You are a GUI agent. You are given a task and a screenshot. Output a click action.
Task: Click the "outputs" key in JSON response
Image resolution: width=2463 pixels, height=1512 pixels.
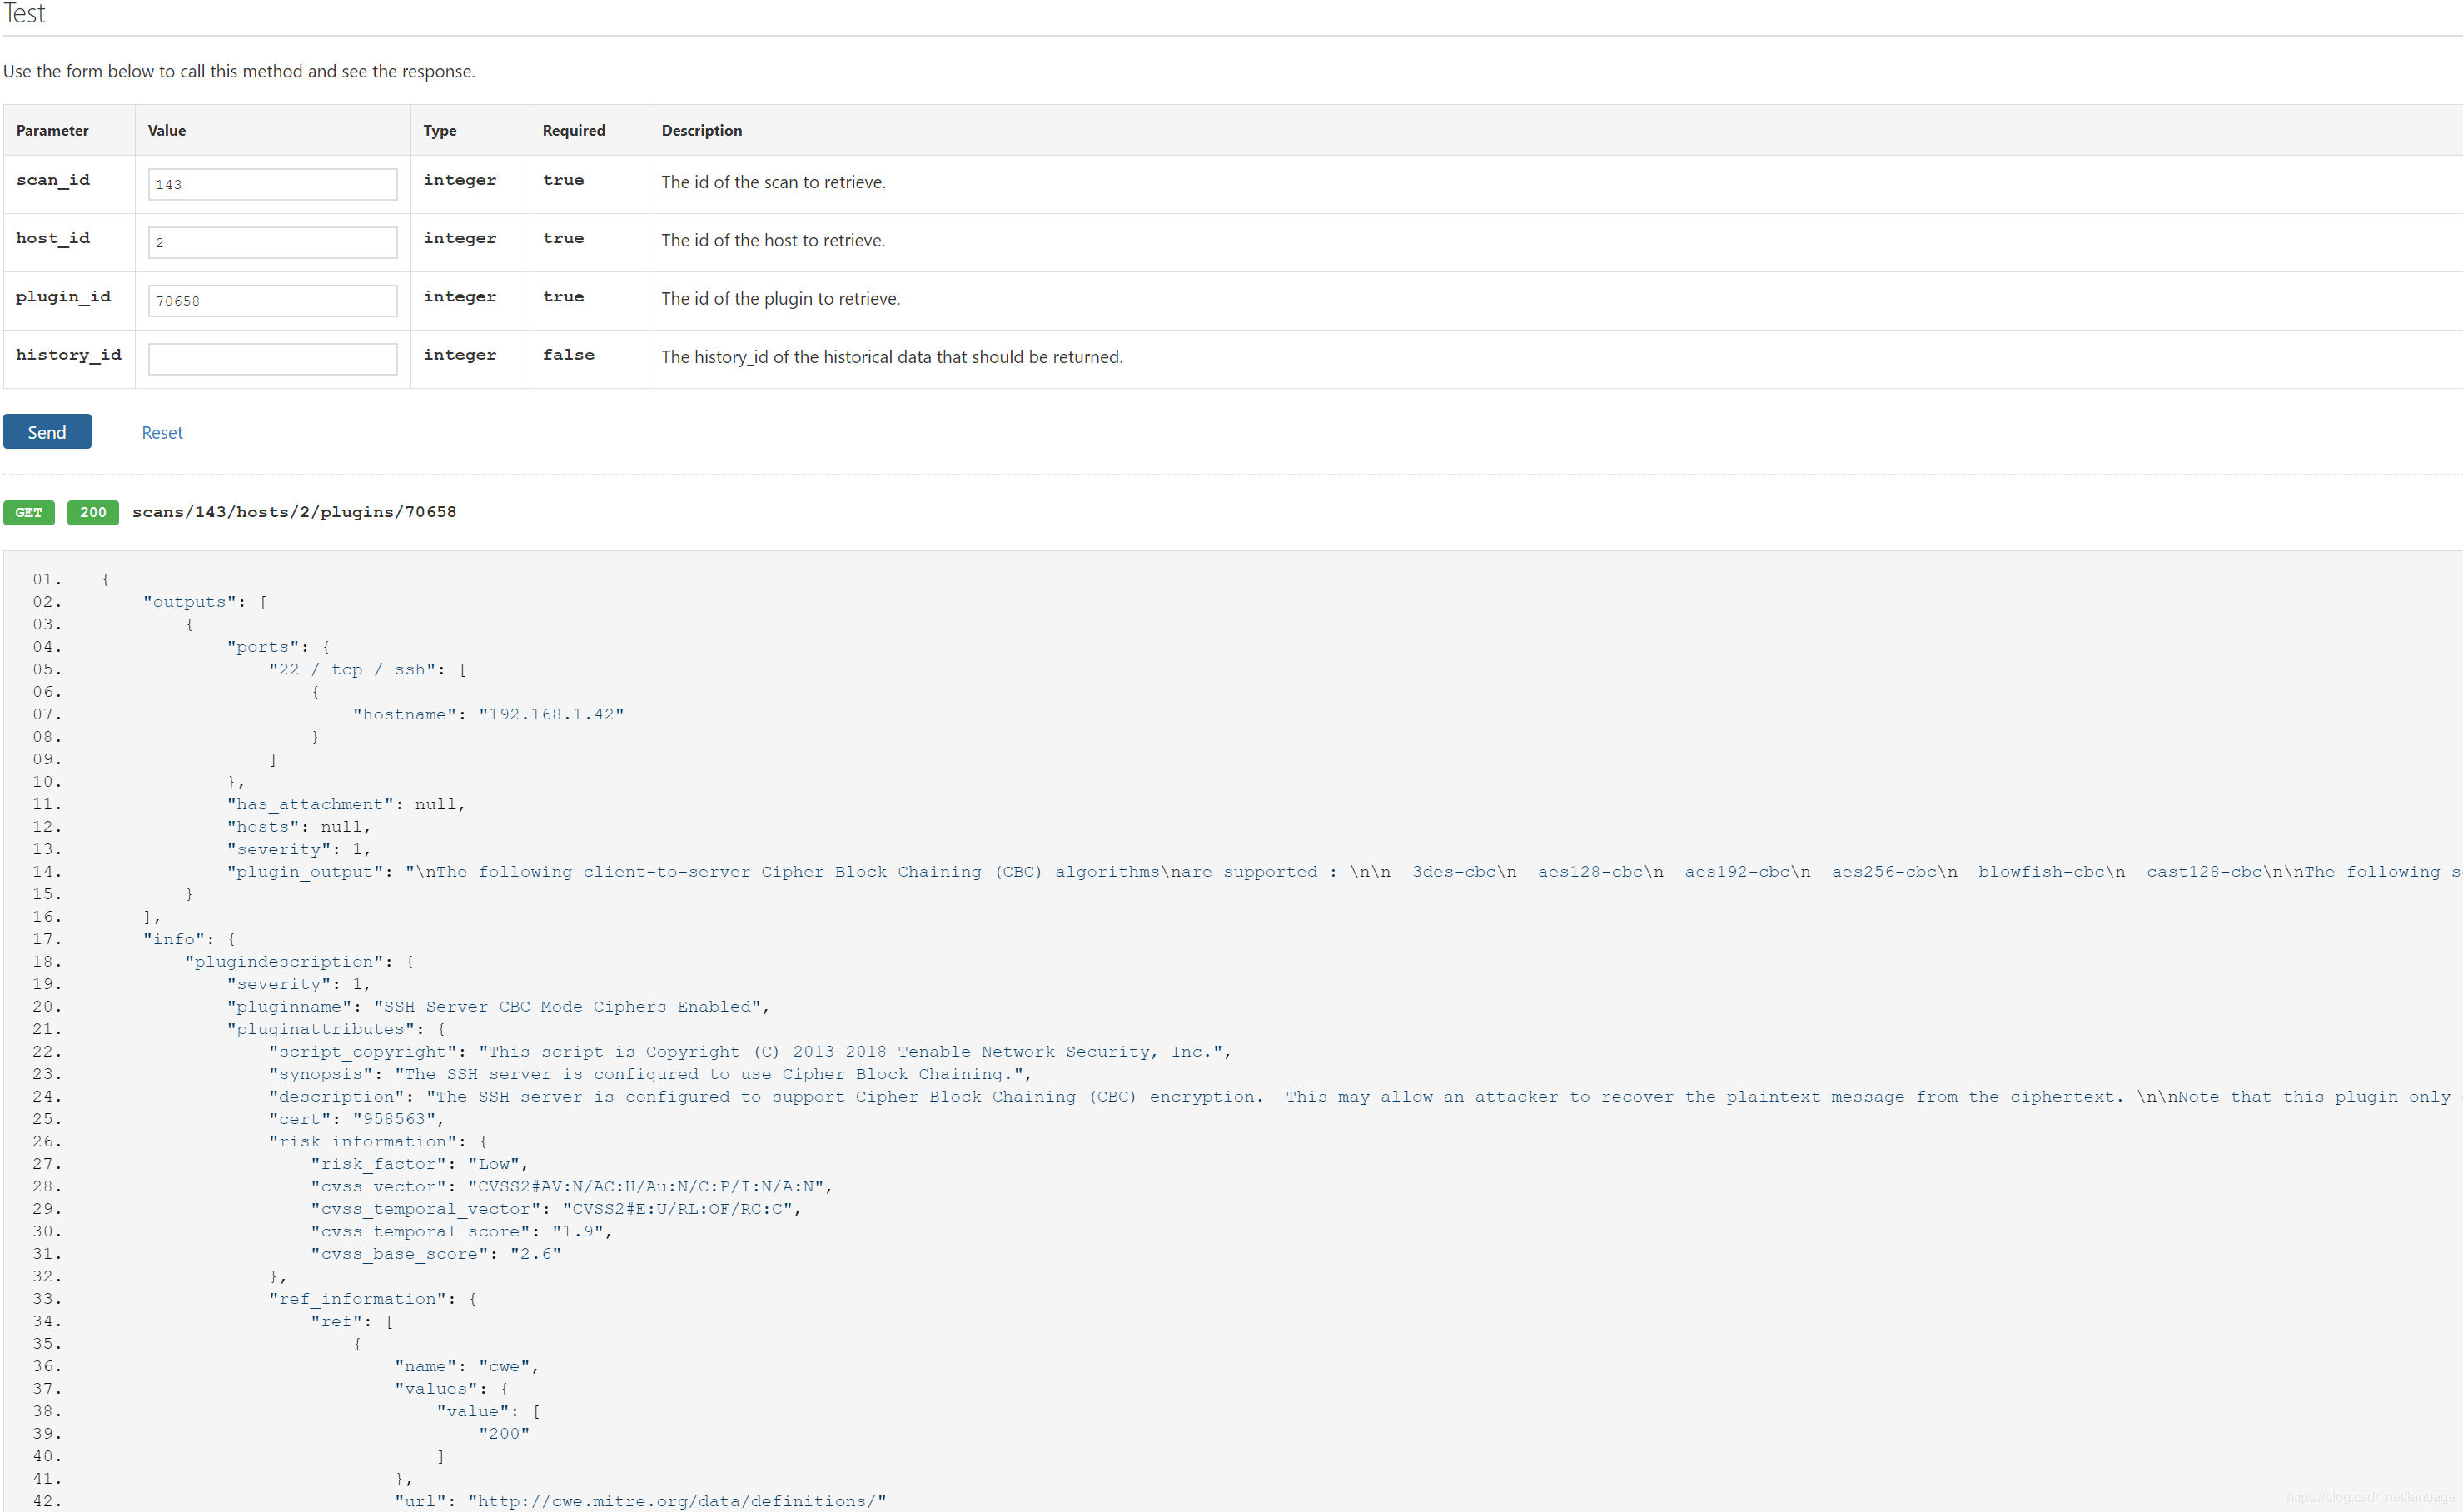pos(190,602)
